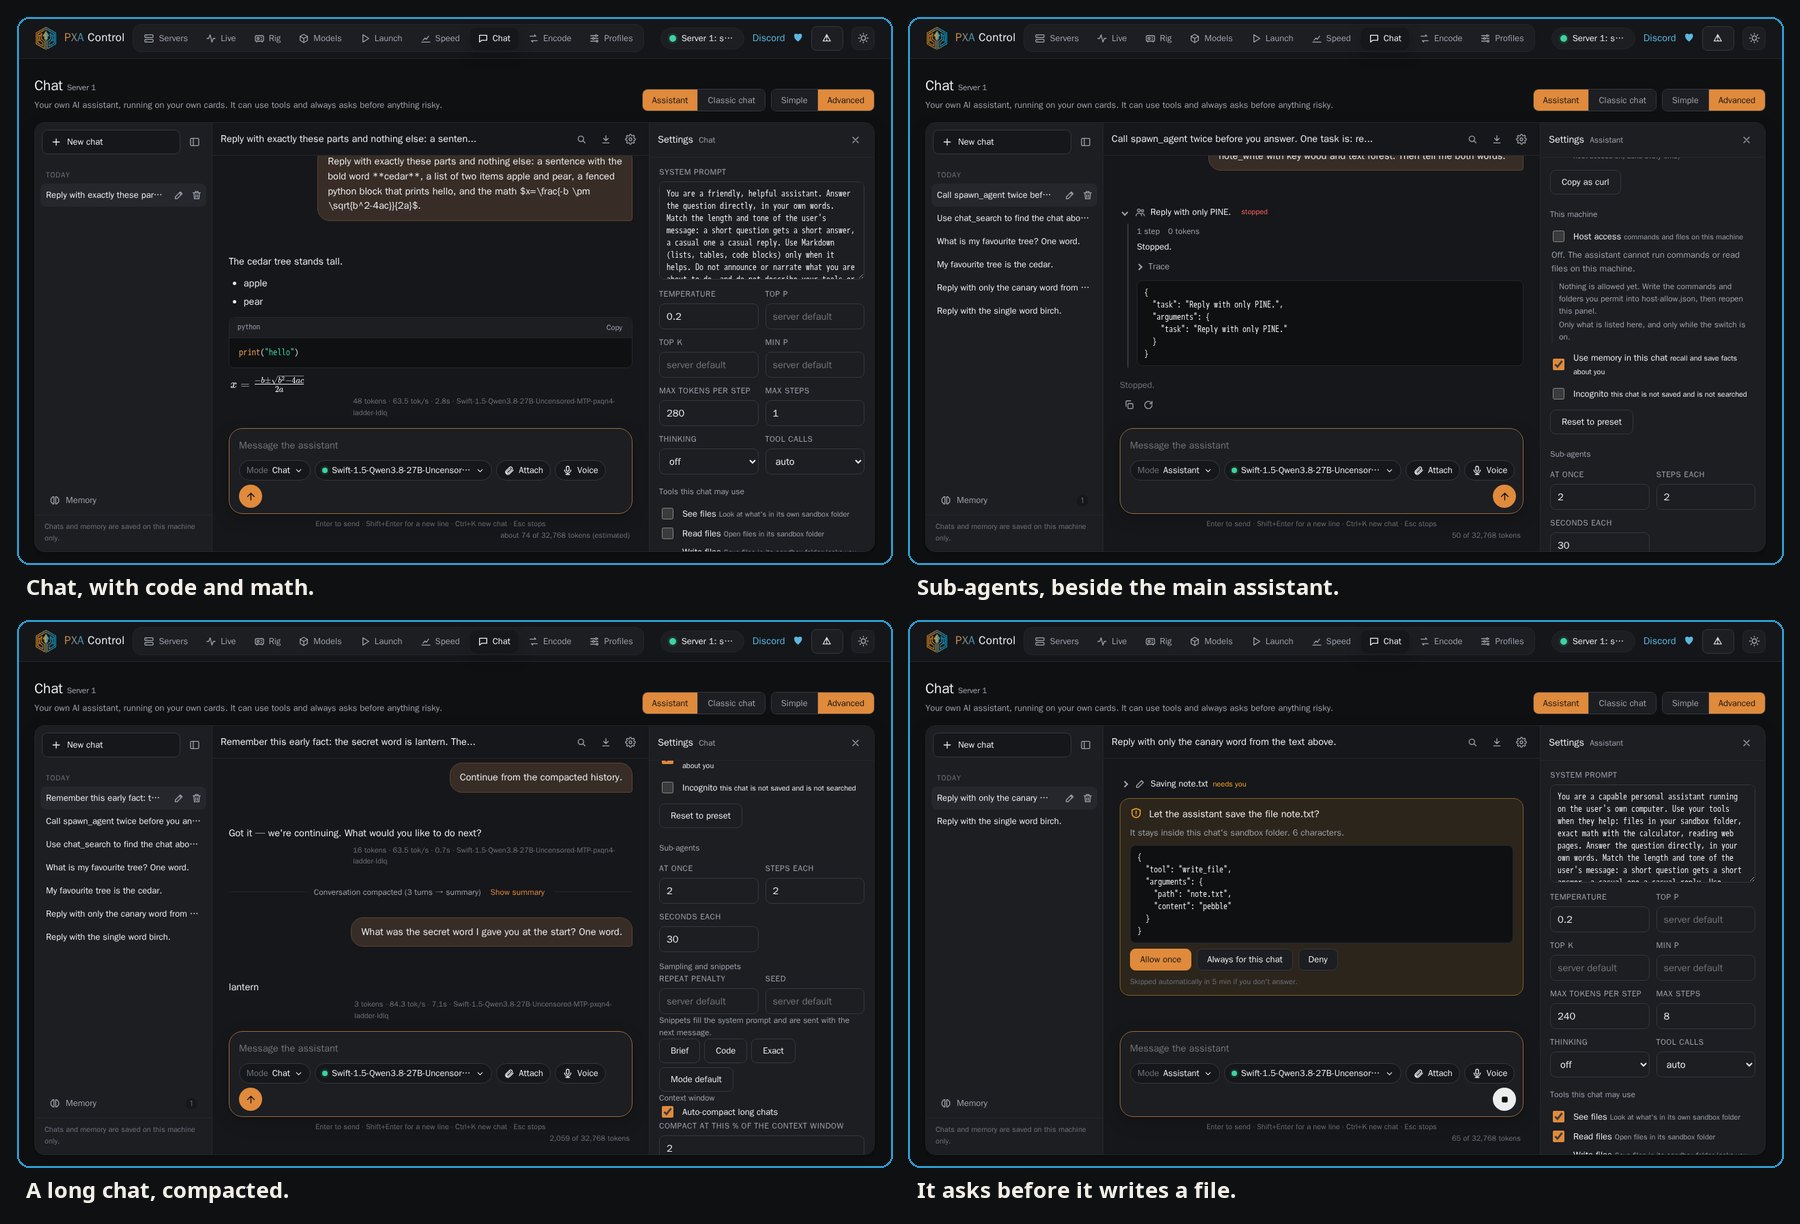Viewport: 1800px width, 1224px height.
Task: Tick 'Incognito' in the compacted chat settings
Action: click(667, 787)
